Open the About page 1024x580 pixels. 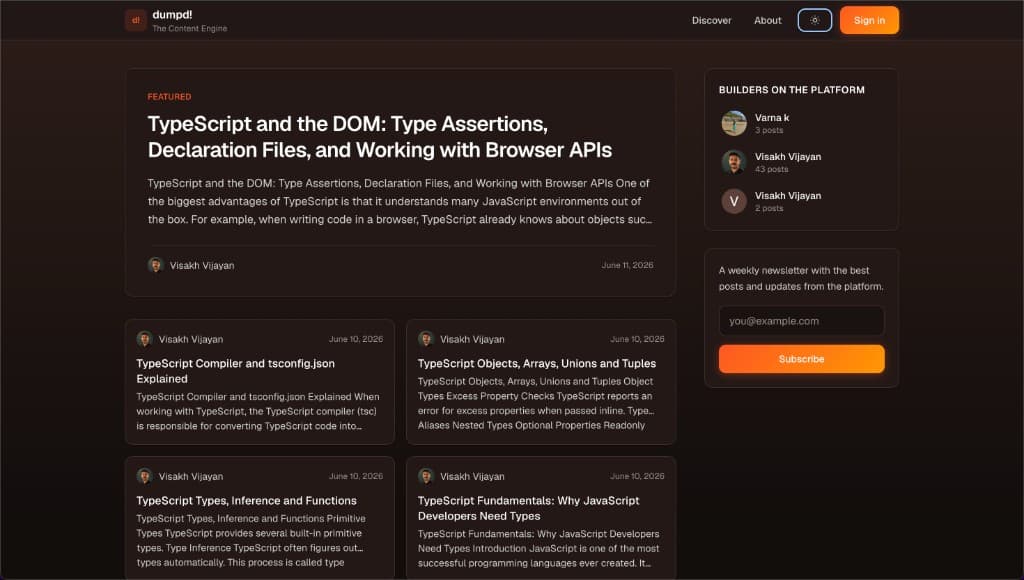pos(767,20)
